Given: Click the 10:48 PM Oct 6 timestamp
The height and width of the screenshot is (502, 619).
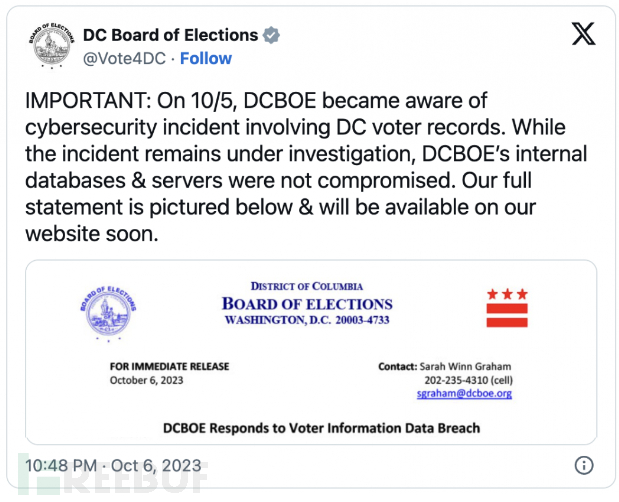Looking at the screenshot, I should (111, 465).
